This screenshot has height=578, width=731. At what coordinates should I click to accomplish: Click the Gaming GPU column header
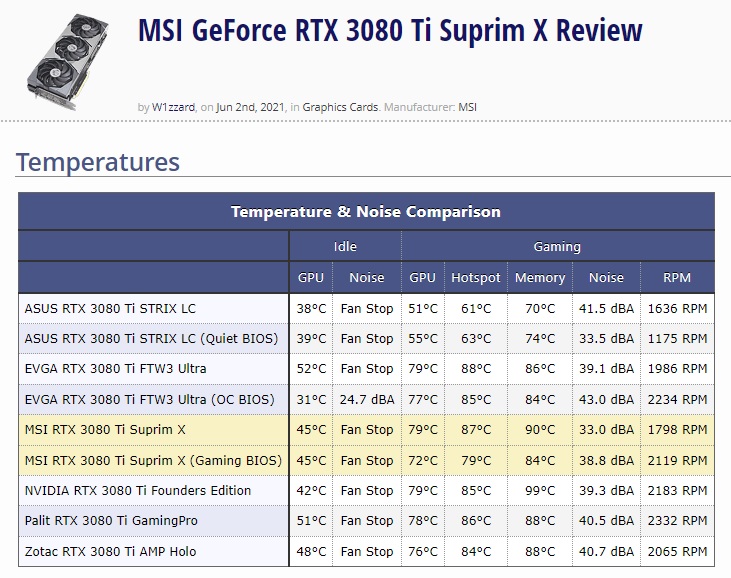click(x=422, y=277)
